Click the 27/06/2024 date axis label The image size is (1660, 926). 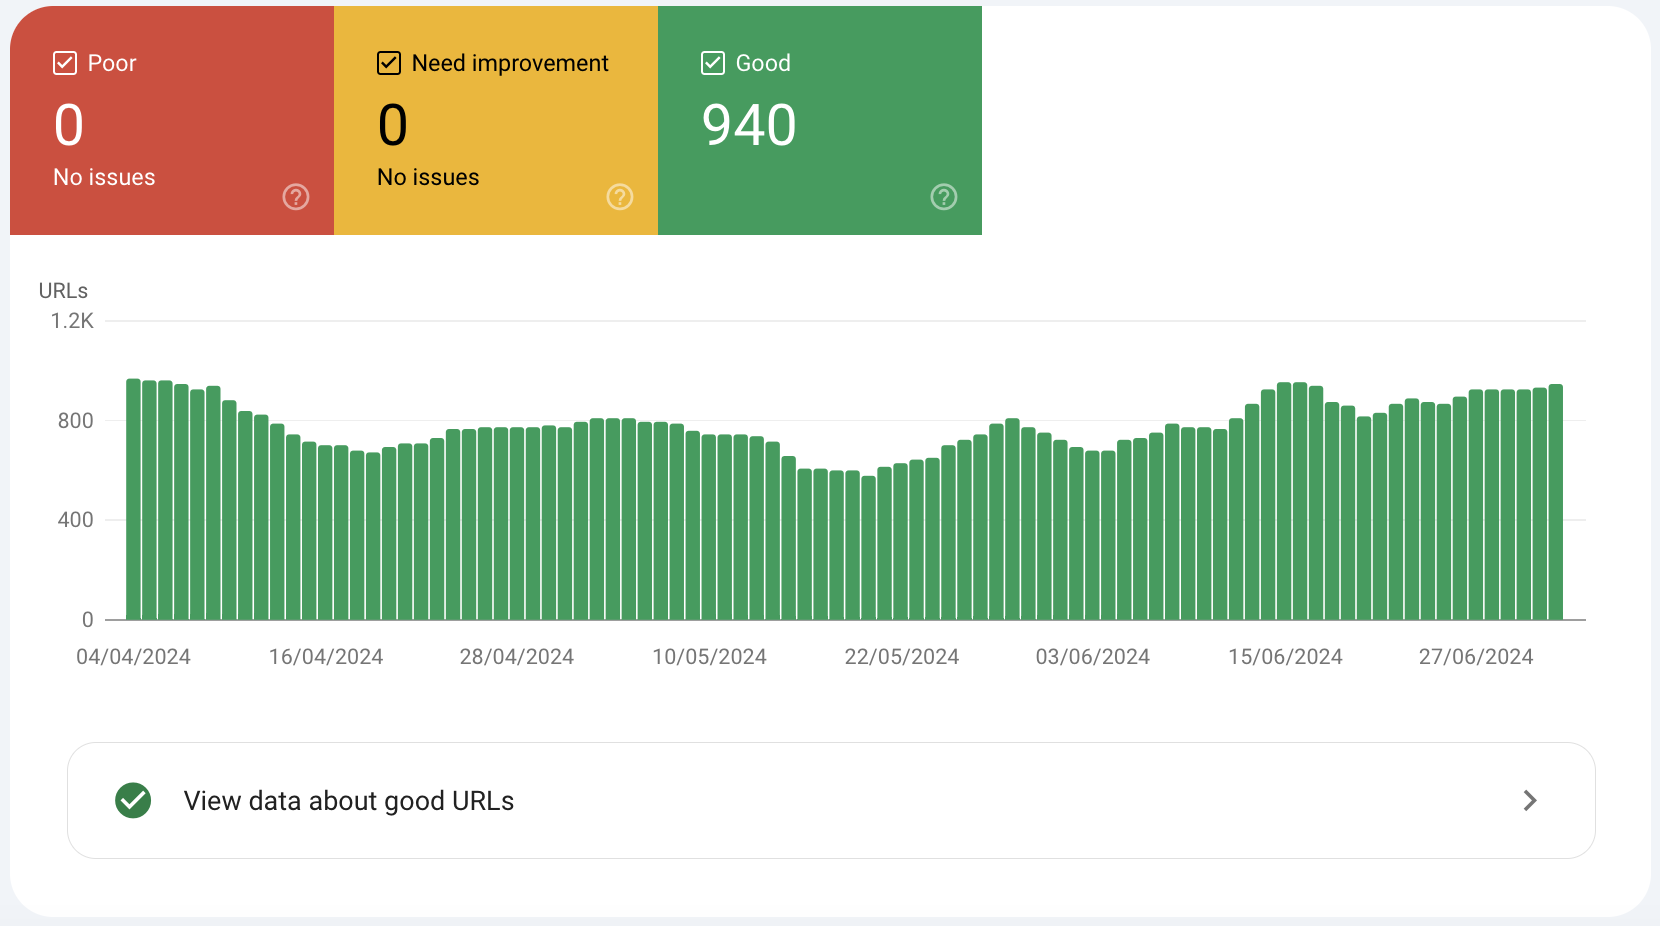pyautogui.click(x=1475, y=657)
